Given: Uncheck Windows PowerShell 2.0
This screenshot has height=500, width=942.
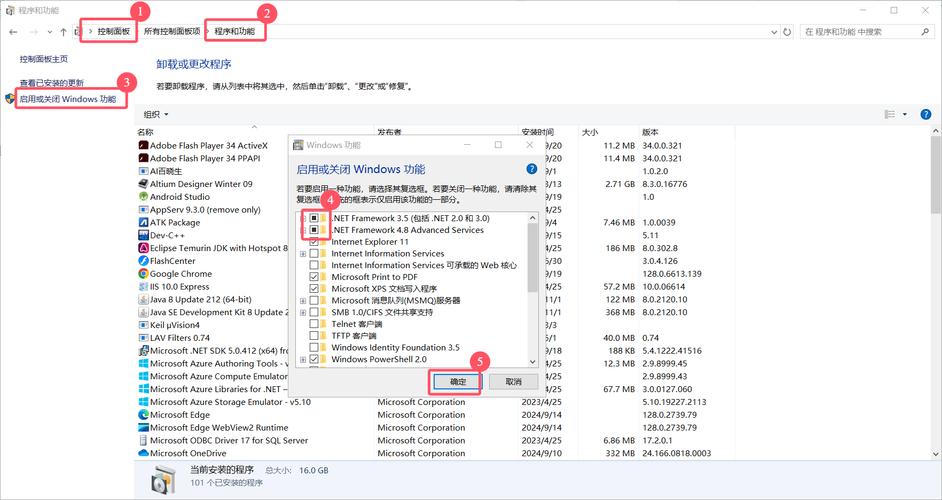Looking at the screenshot, I should tap(314, 359).
